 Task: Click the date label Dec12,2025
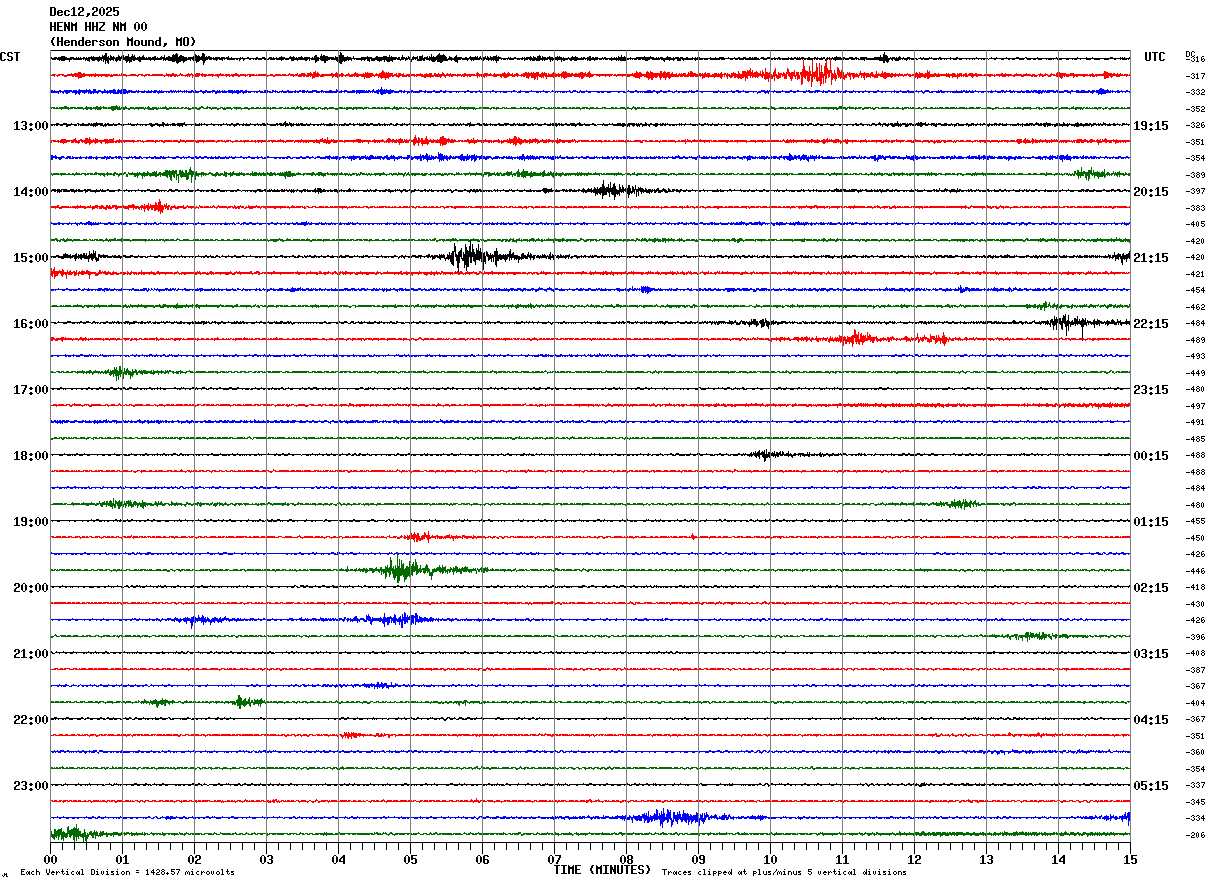(x=84, y=12)
